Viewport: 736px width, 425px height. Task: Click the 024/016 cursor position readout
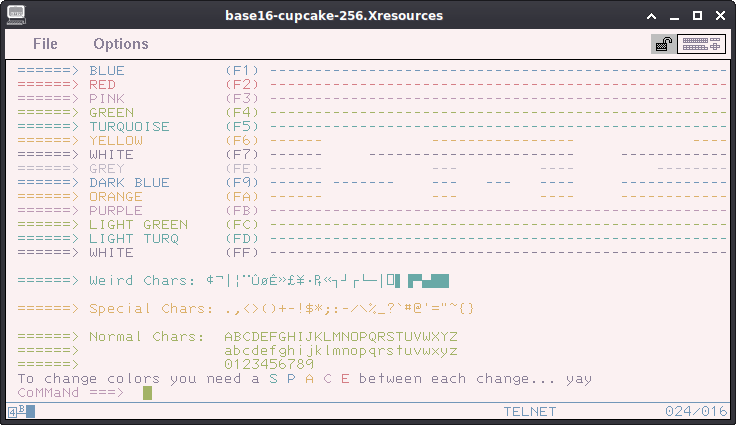696,412
